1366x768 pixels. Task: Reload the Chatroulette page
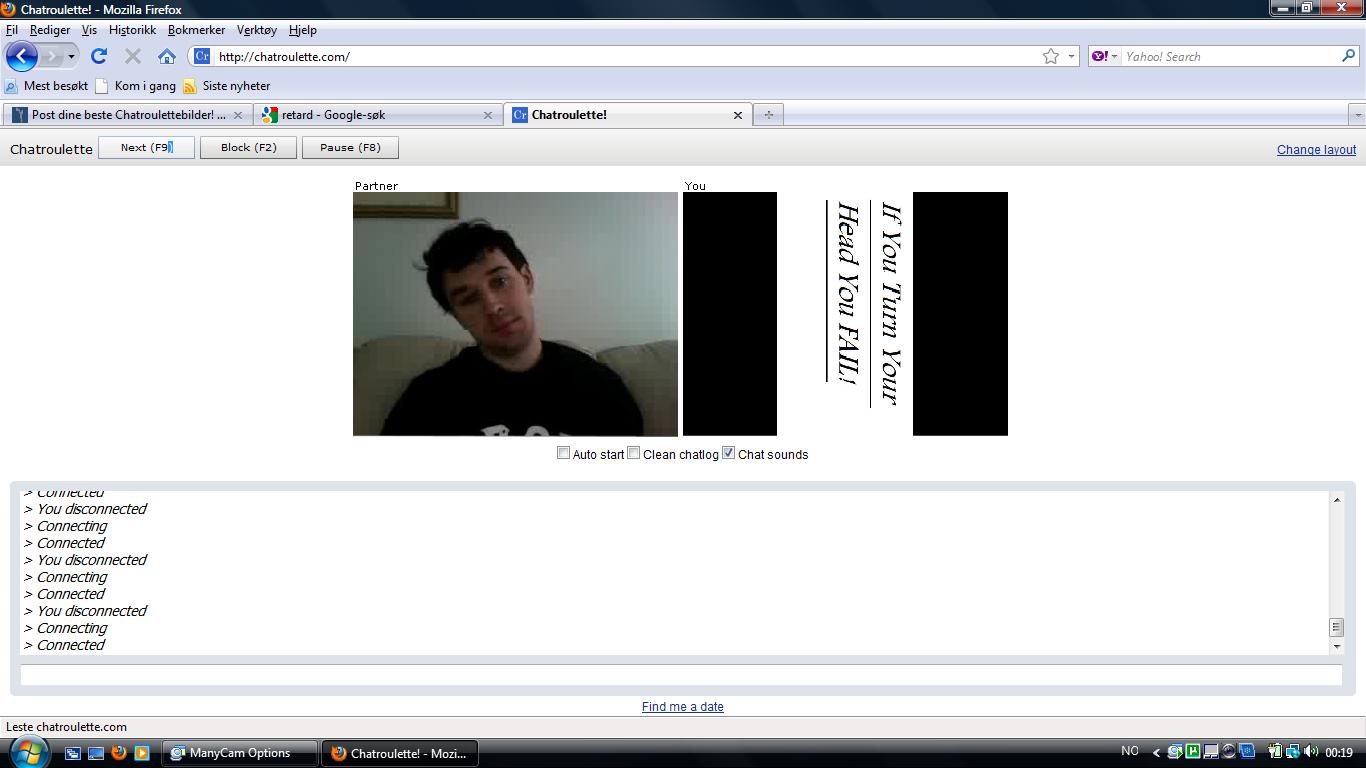click(98, 56)
